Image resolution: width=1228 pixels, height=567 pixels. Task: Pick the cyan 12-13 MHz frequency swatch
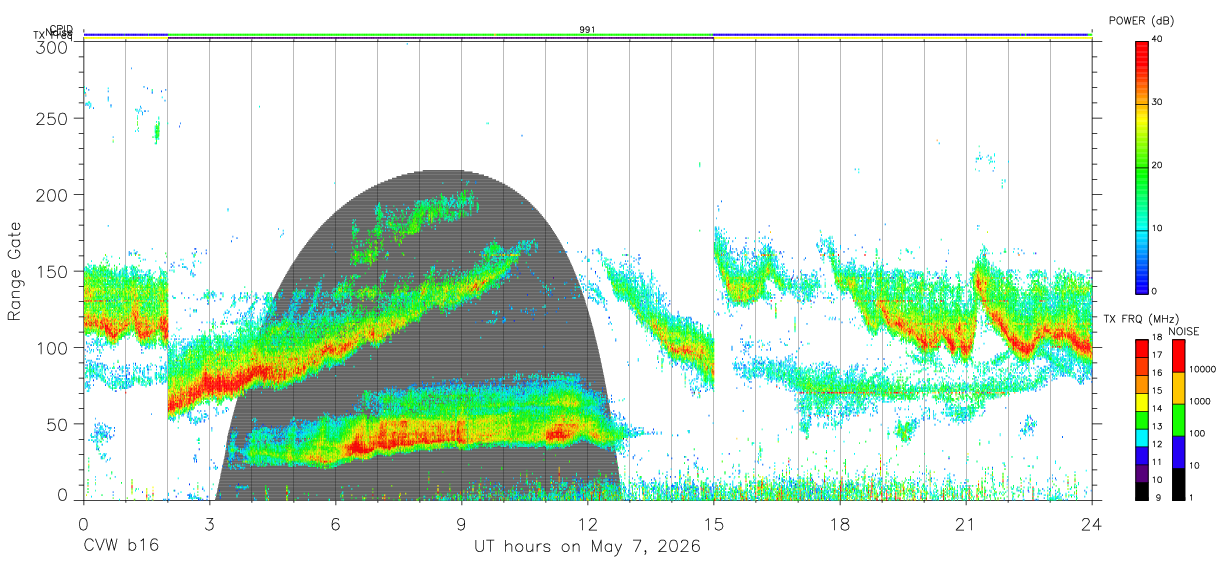point(1142,438)
